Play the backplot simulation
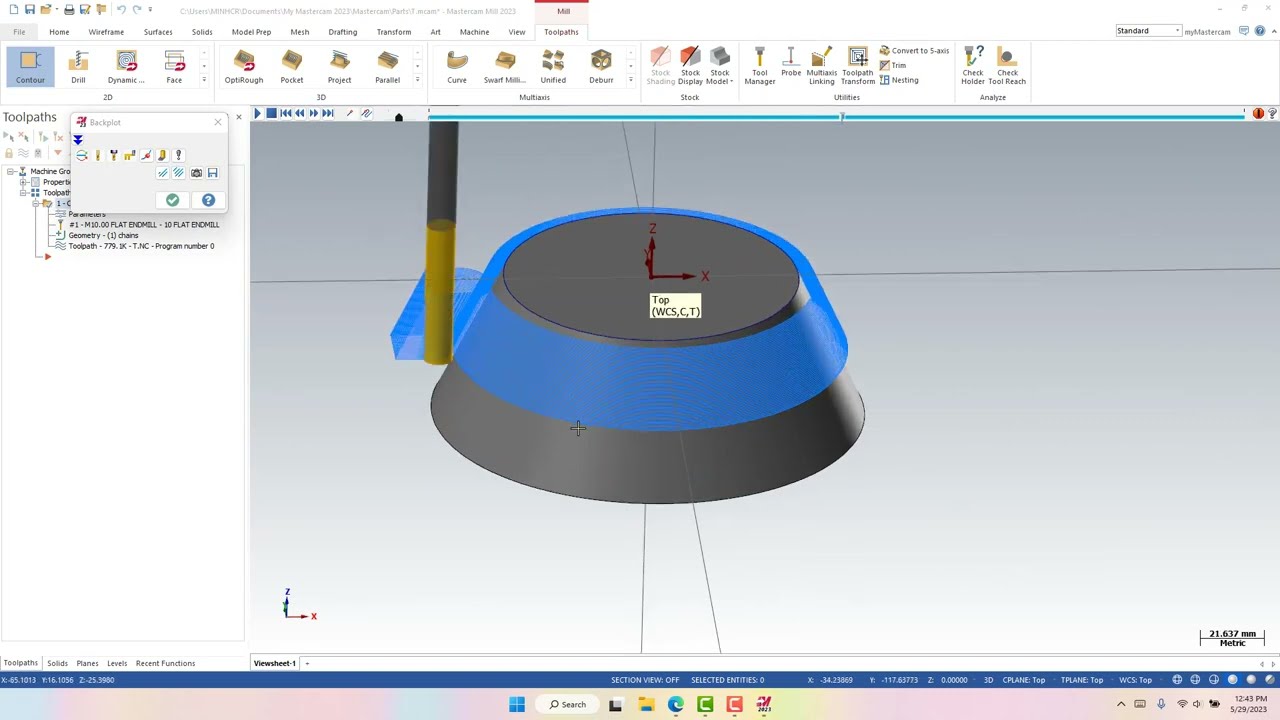Screen dimensions: 1280x720 [x=257, y=113]
